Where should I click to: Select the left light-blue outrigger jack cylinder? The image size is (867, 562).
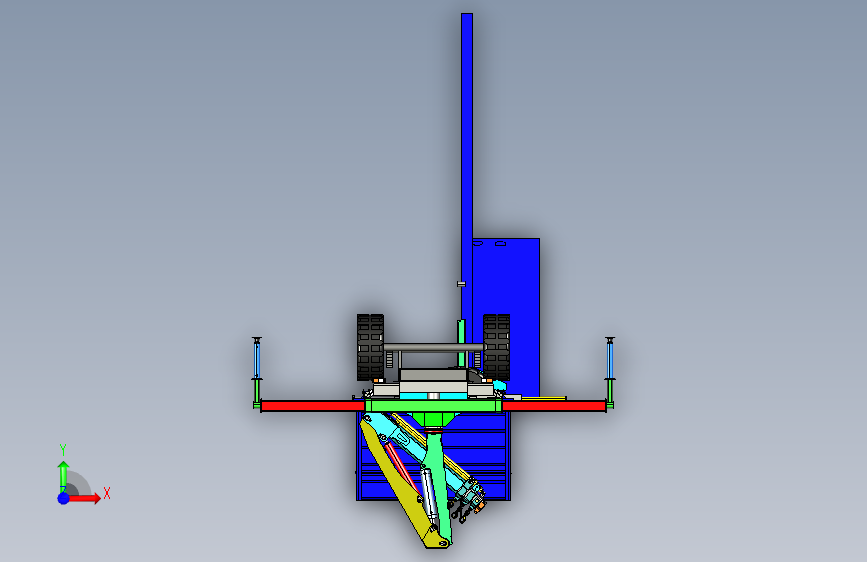[x=257, y=360]
